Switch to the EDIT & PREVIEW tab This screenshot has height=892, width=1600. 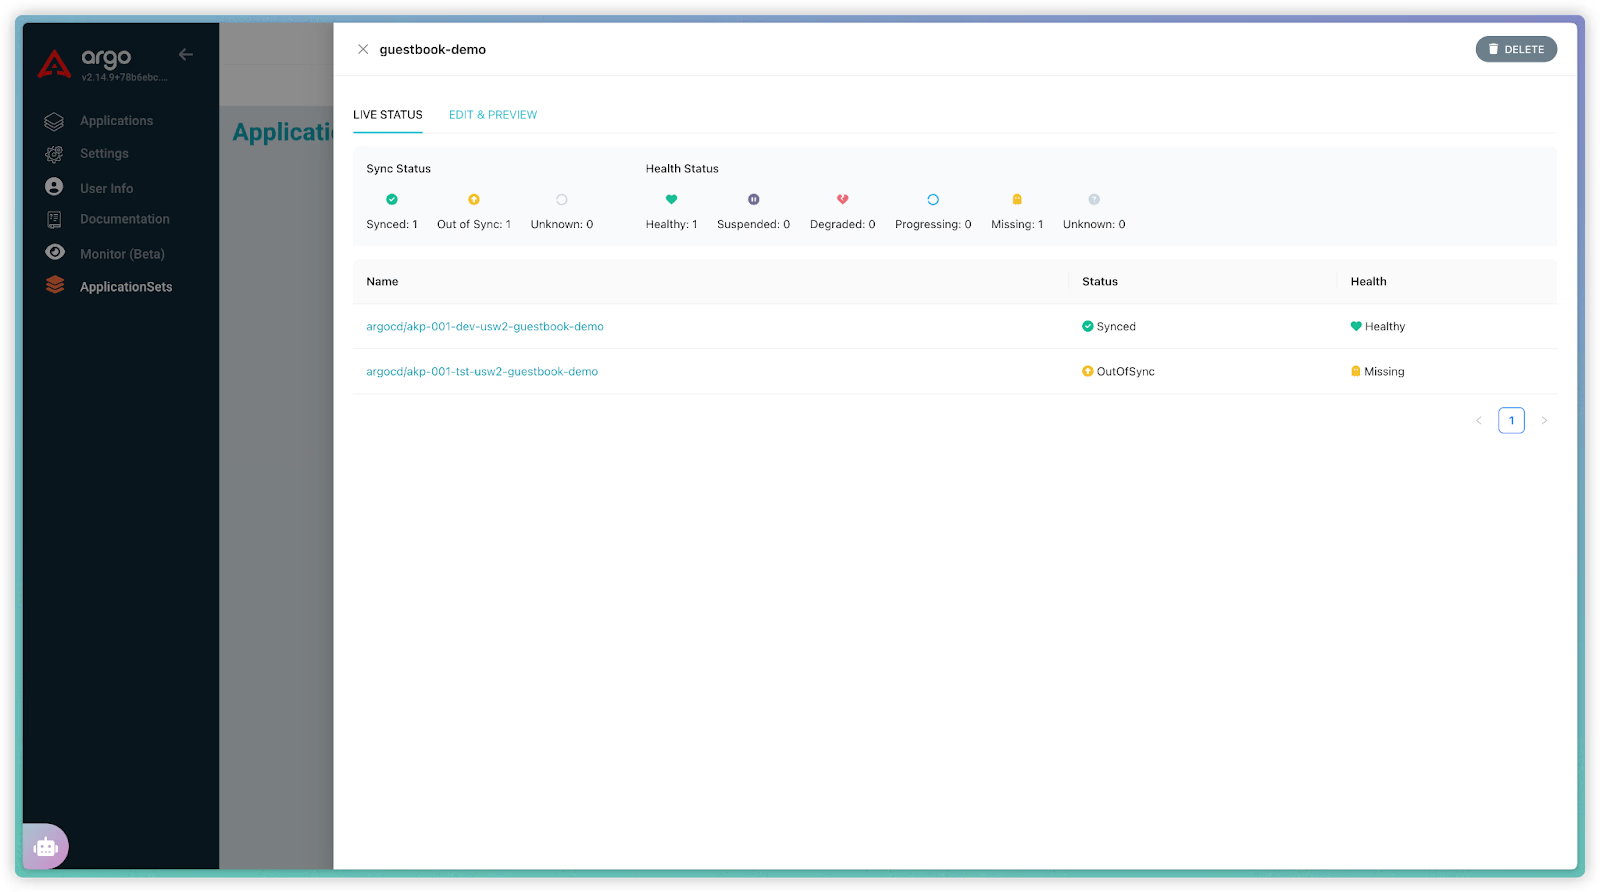[x=493, y=115]
